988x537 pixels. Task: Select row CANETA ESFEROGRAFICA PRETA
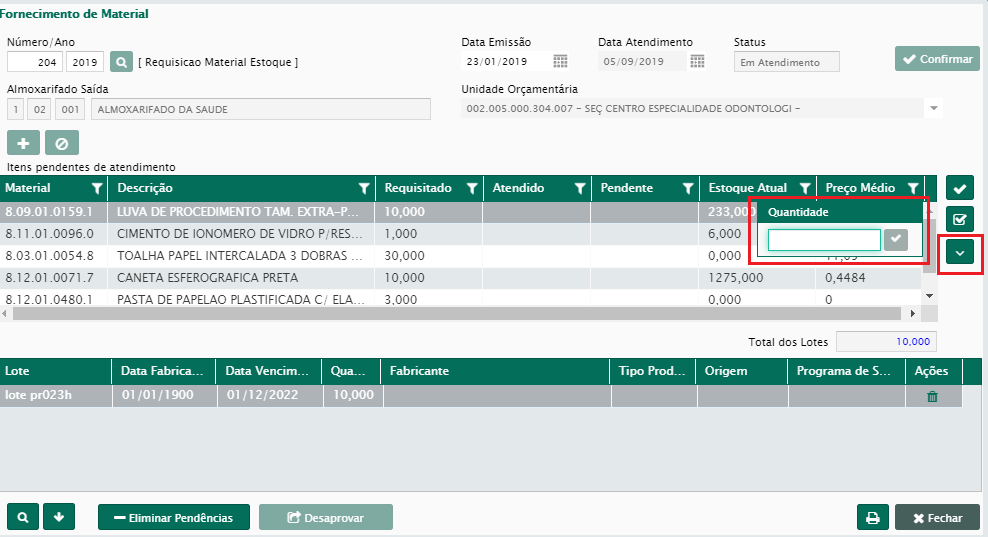click(461, 278)
